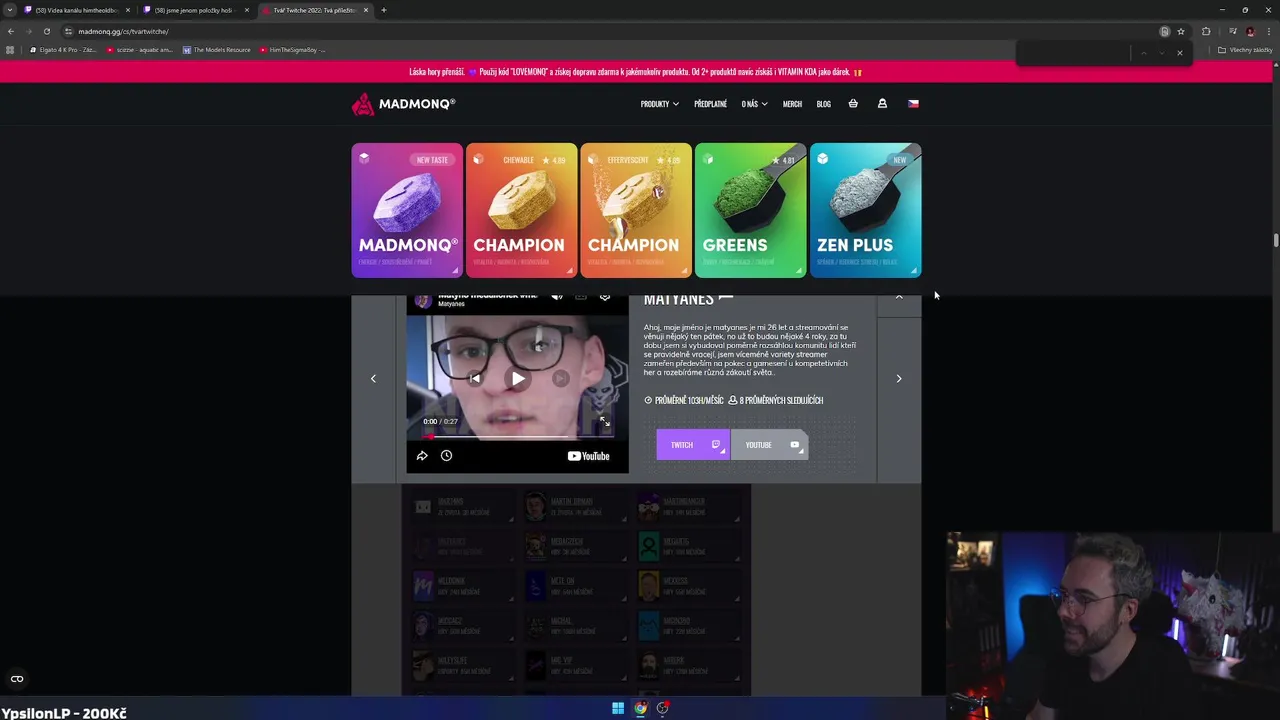Enter fullscreen in video player
1280x720 pixels.
[604, 422]
